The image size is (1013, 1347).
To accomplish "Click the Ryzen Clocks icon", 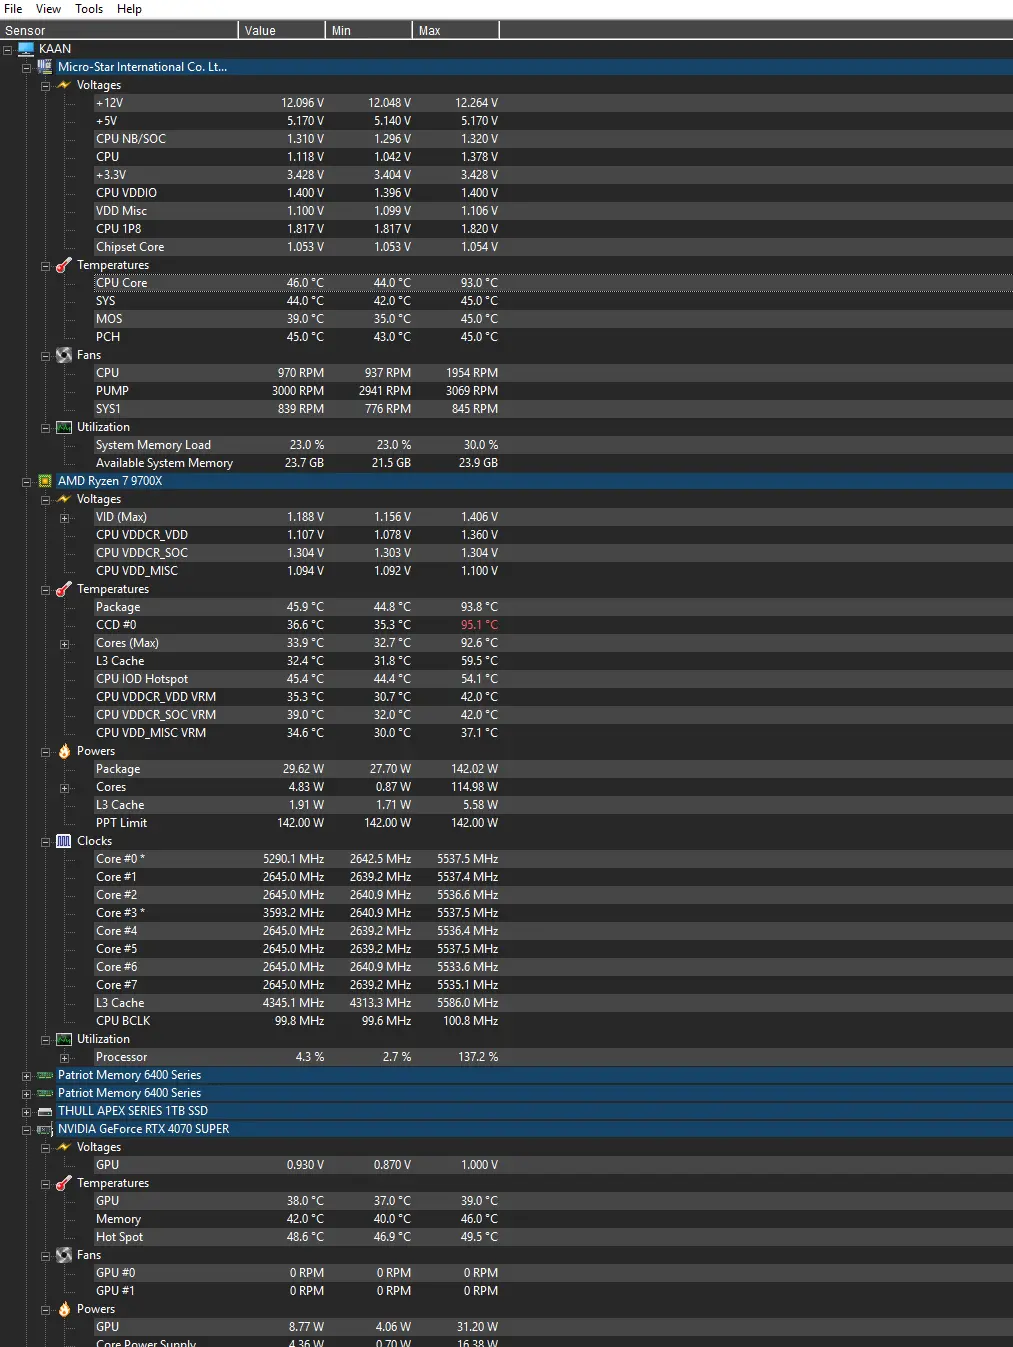I will (x=64, y=841).
